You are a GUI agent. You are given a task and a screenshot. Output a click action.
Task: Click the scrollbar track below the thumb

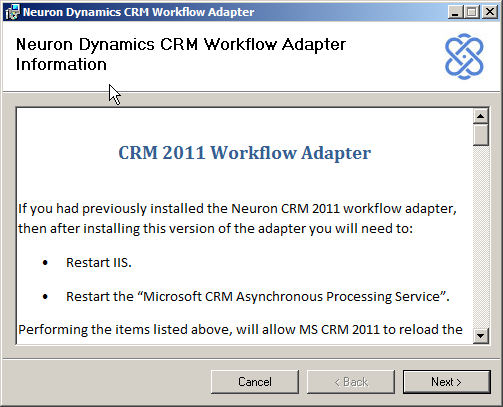pos(480,237)
